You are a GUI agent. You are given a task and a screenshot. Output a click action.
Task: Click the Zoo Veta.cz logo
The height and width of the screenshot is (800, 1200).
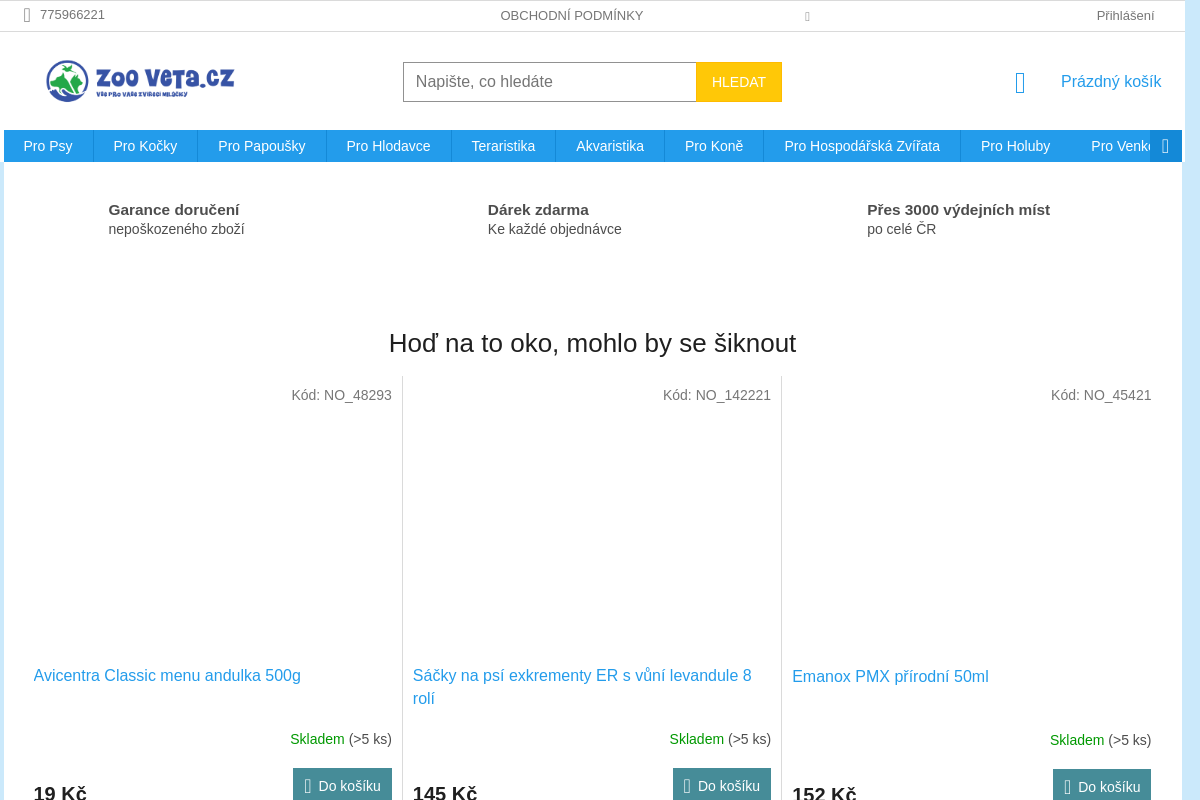(140, 81)
